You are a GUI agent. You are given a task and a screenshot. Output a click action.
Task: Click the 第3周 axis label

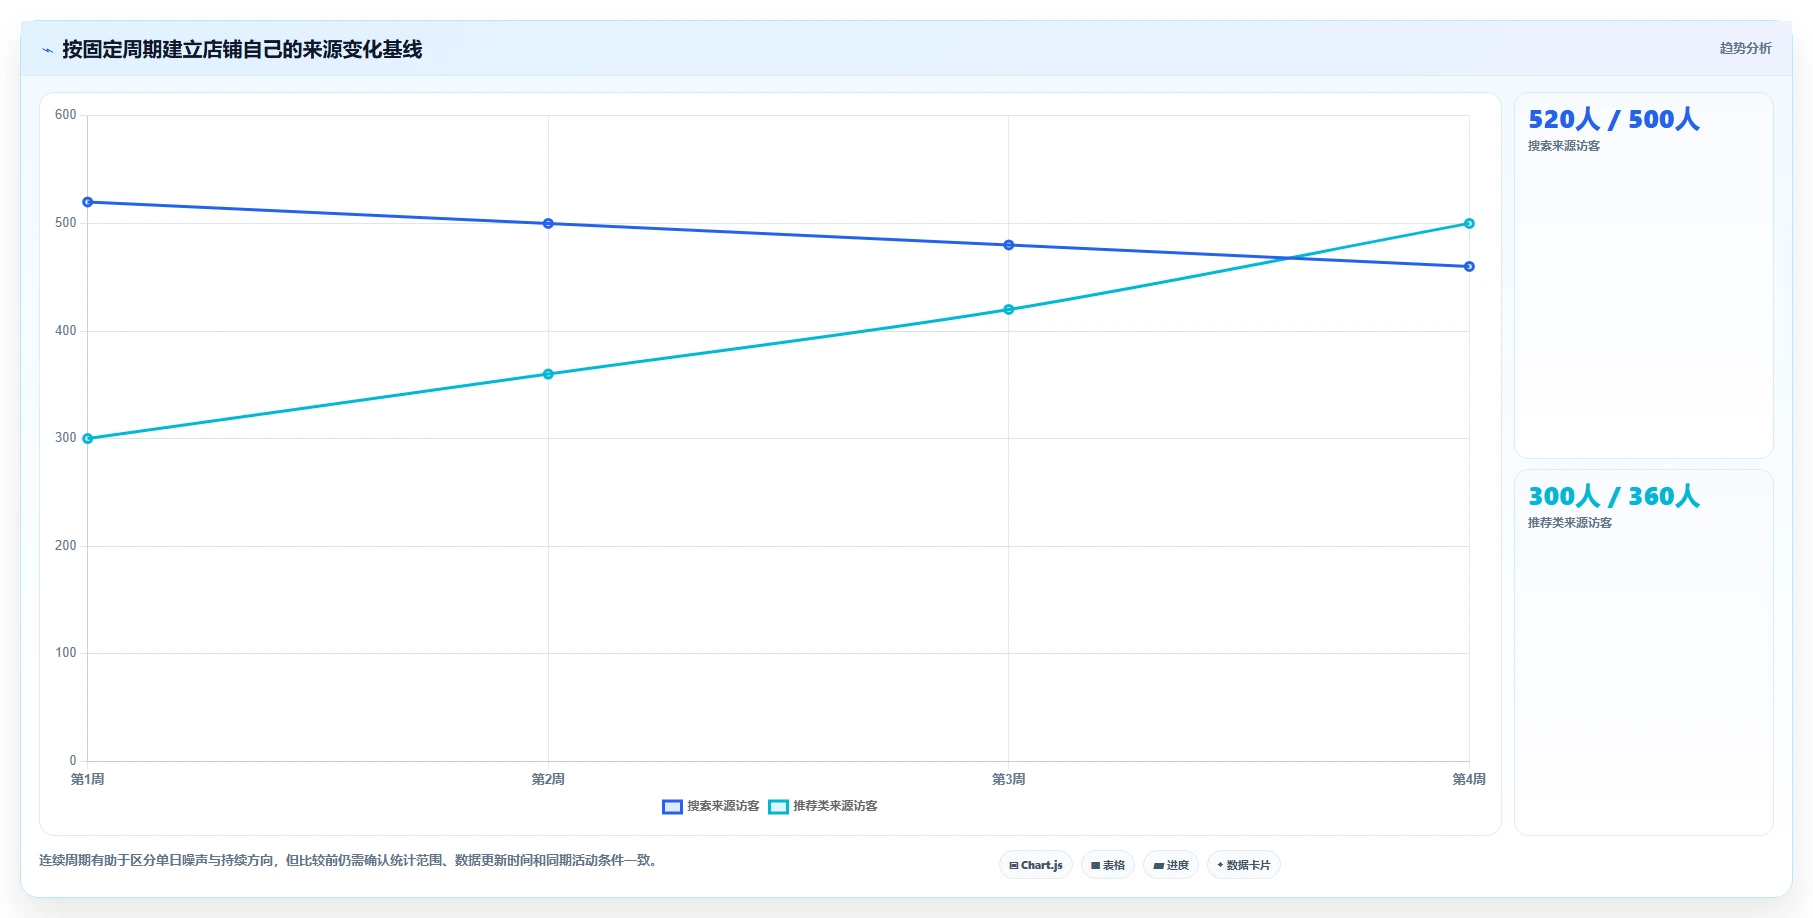click(x=1008, y=779)
